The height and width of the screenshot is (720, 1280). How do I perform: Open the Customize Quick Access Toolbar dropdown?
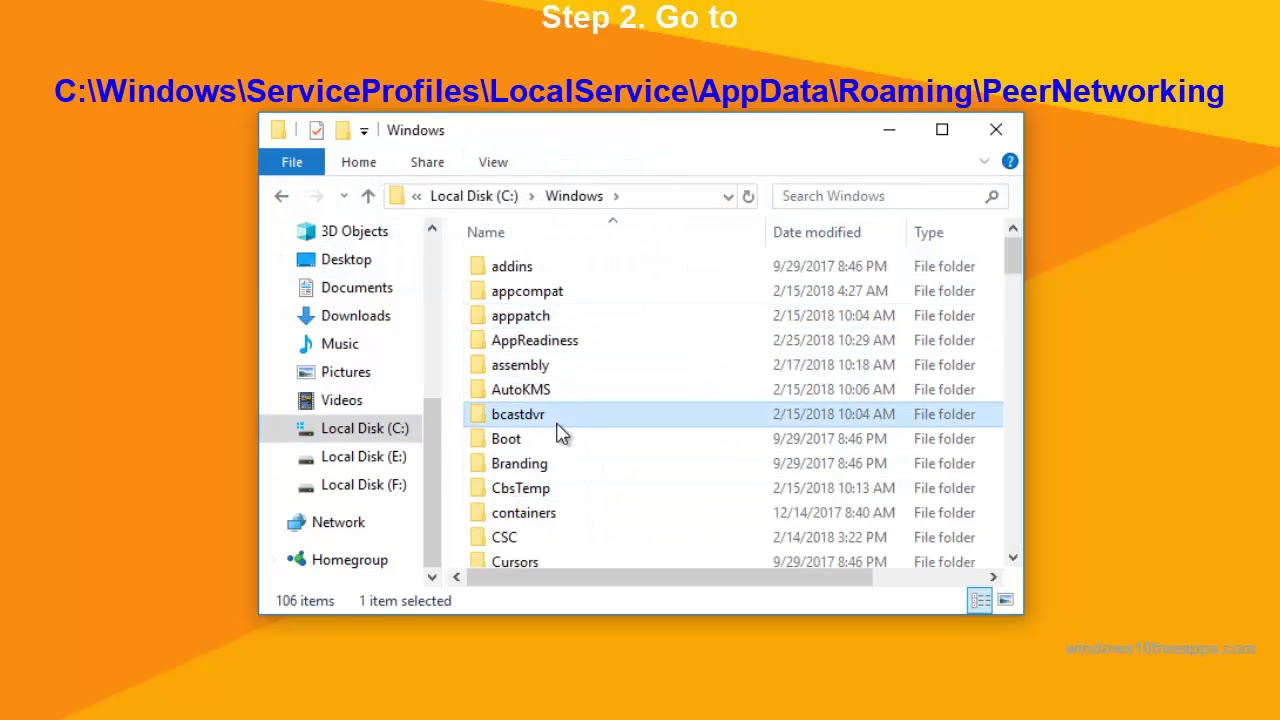(364, 130)
